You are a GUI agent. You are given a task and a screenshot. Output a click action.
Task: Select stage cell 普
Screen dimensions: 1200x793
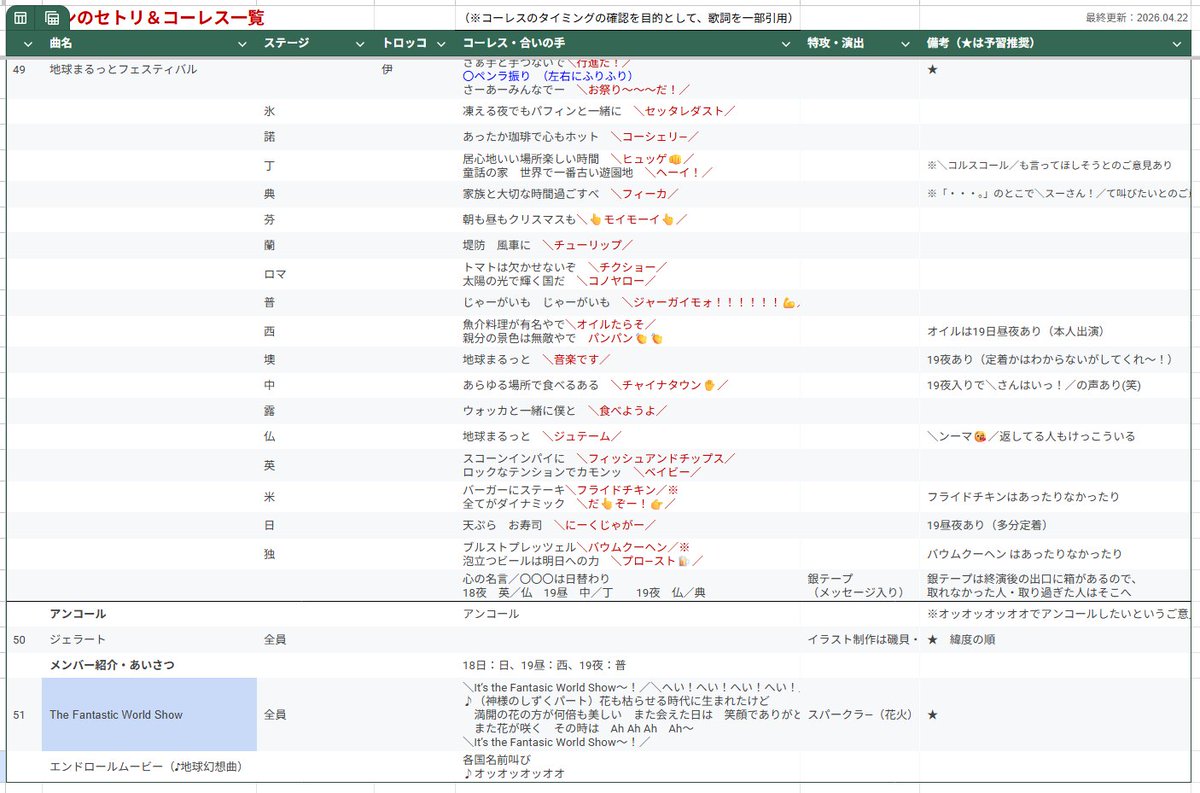tap(315, 302)
